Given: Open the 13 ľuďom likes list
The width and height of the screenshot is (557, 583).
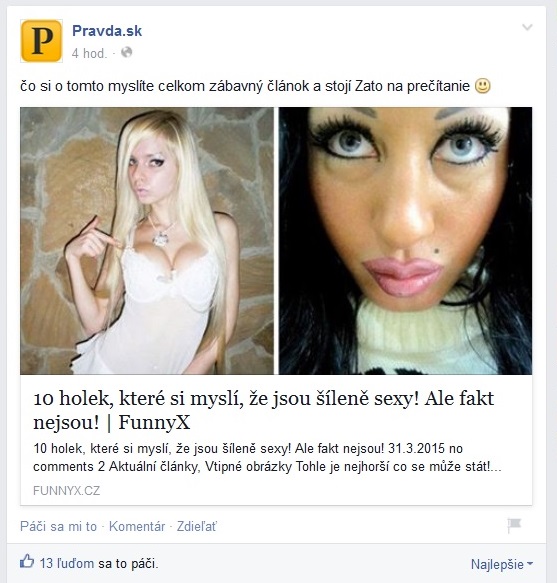Looking at the screenshot, I should (x=67, y=563).
